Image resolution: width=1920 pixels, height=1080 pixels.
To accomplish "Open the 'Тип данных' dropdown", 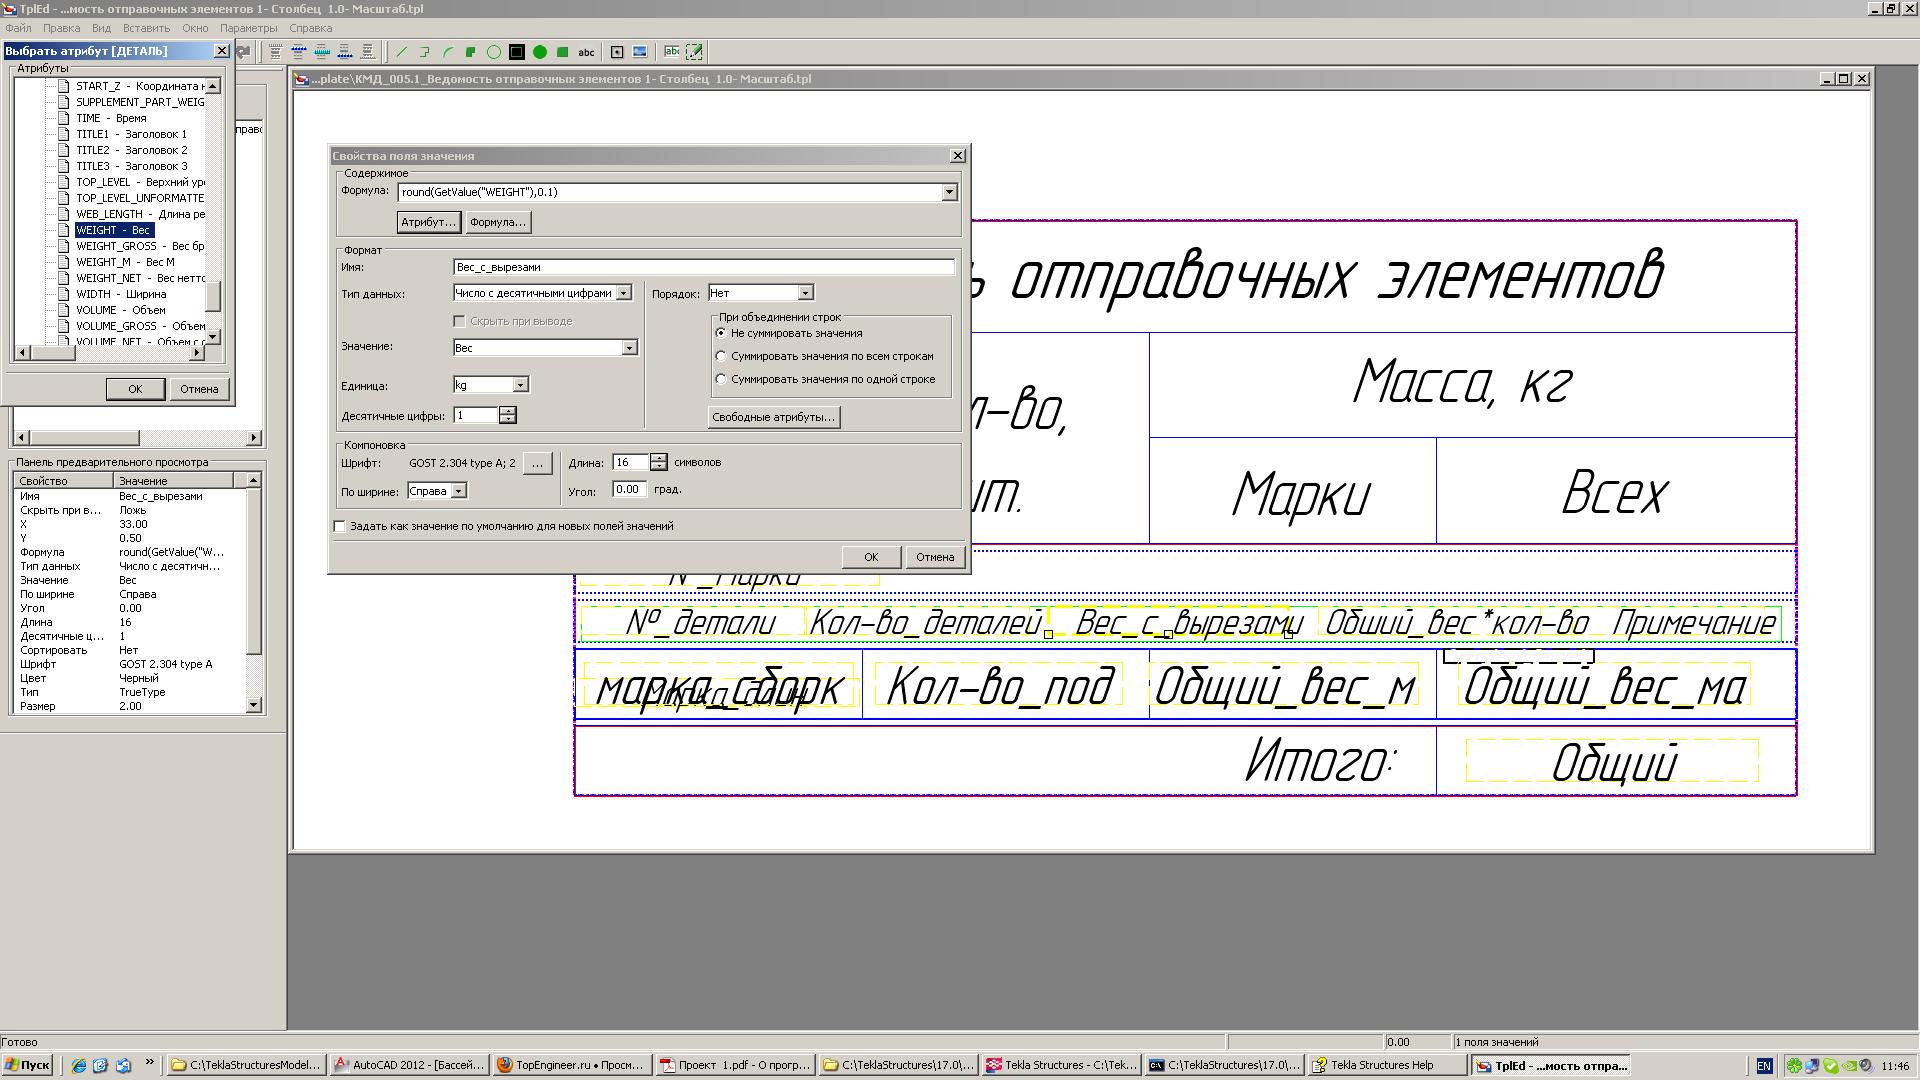I will pyautogui.click(x=623, y=293).
